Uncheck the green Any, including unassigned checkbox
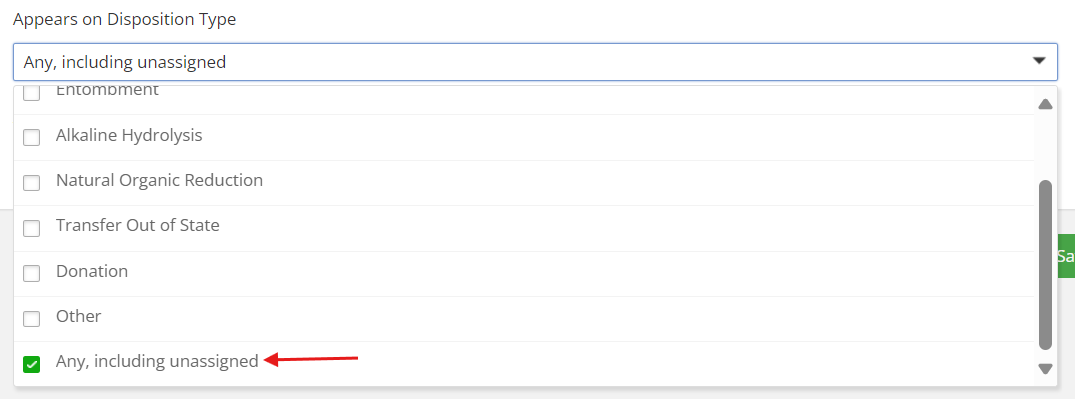The image size is (1075, 399). (32, 364)
